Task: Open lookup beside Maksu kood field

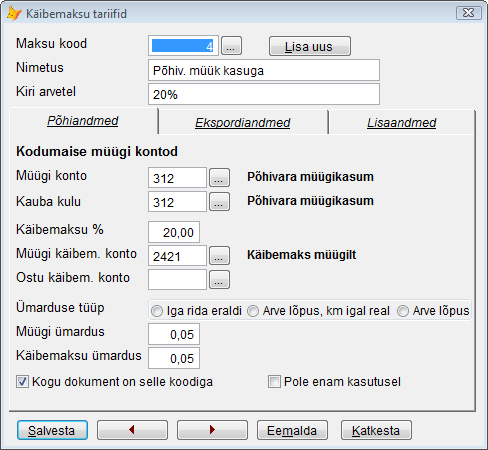Action: [x=232, y=46]
